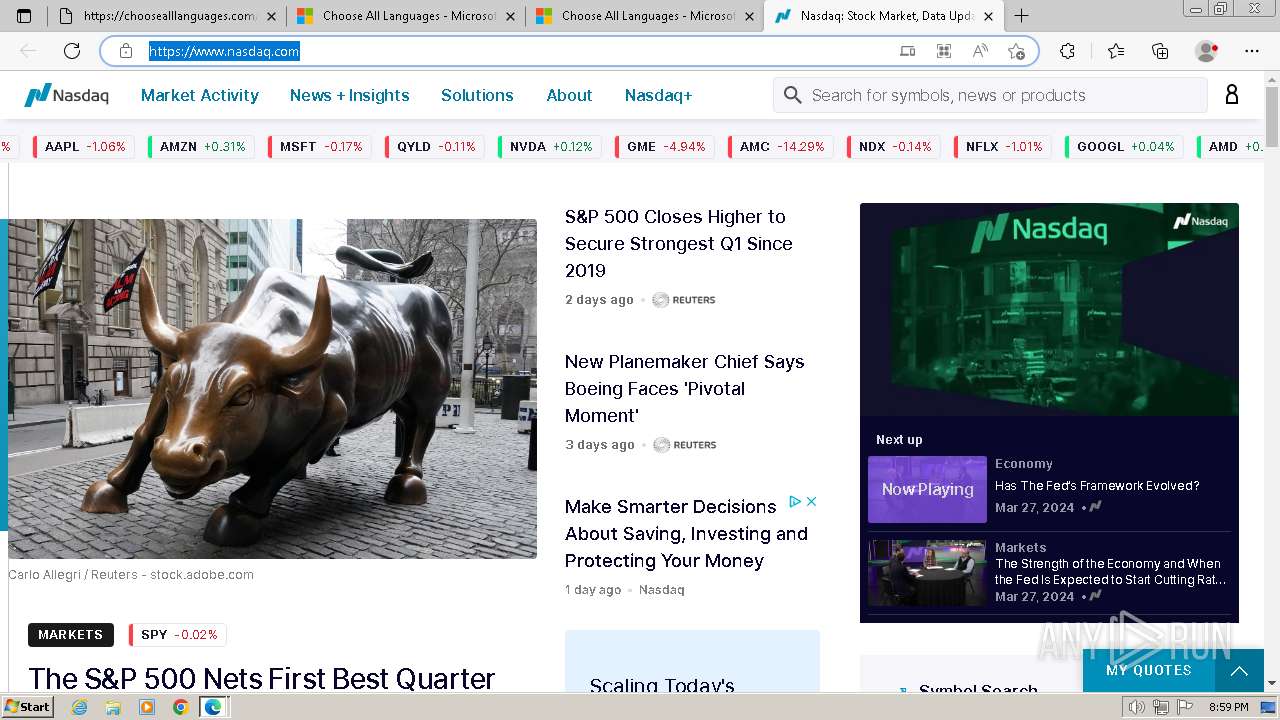This screenshot has height=720, width=1280.
Task: Open Make Smarter Decisions sponsored link
Action: click(686, 534)
